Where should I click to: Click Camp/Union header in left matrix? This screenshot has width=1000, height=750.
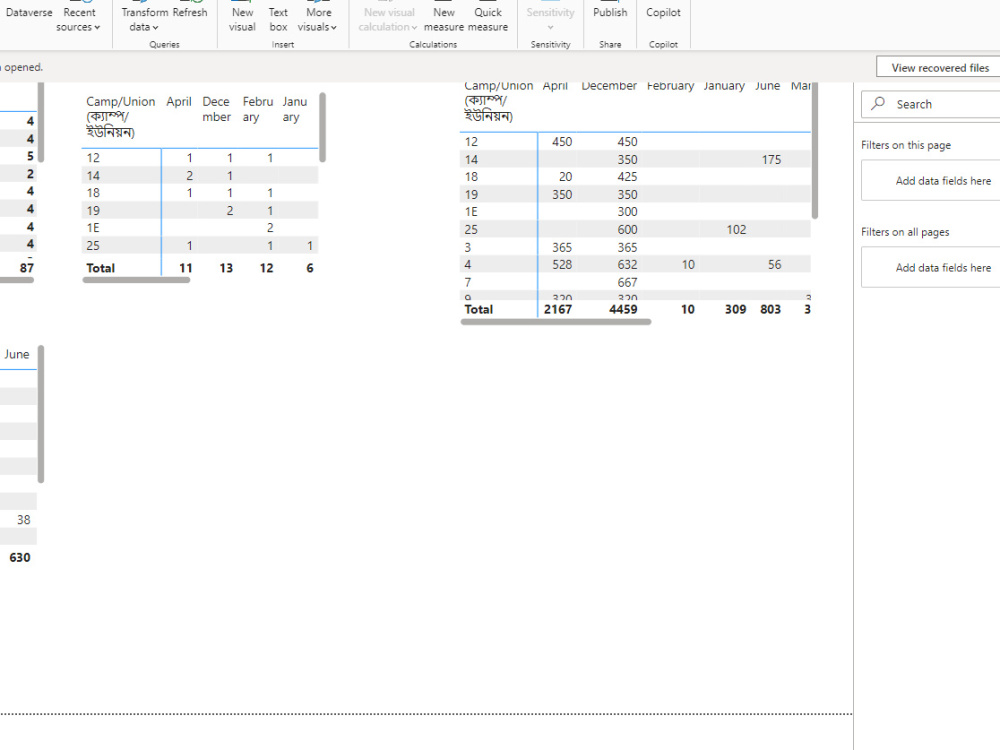(x=120, y=117)
